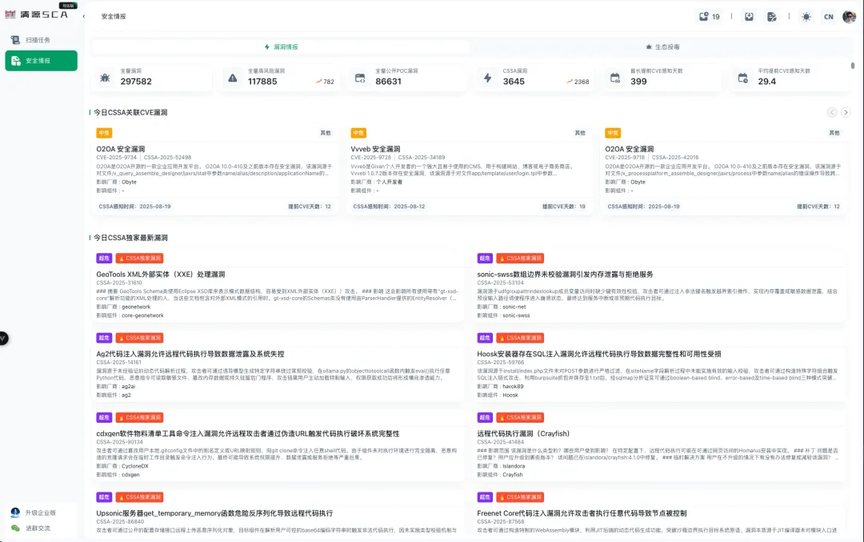The width and height of the screenshot is (864, 542).
Task: Click the 中危 badge on the Vvveb card
Action: pos(359,133)
